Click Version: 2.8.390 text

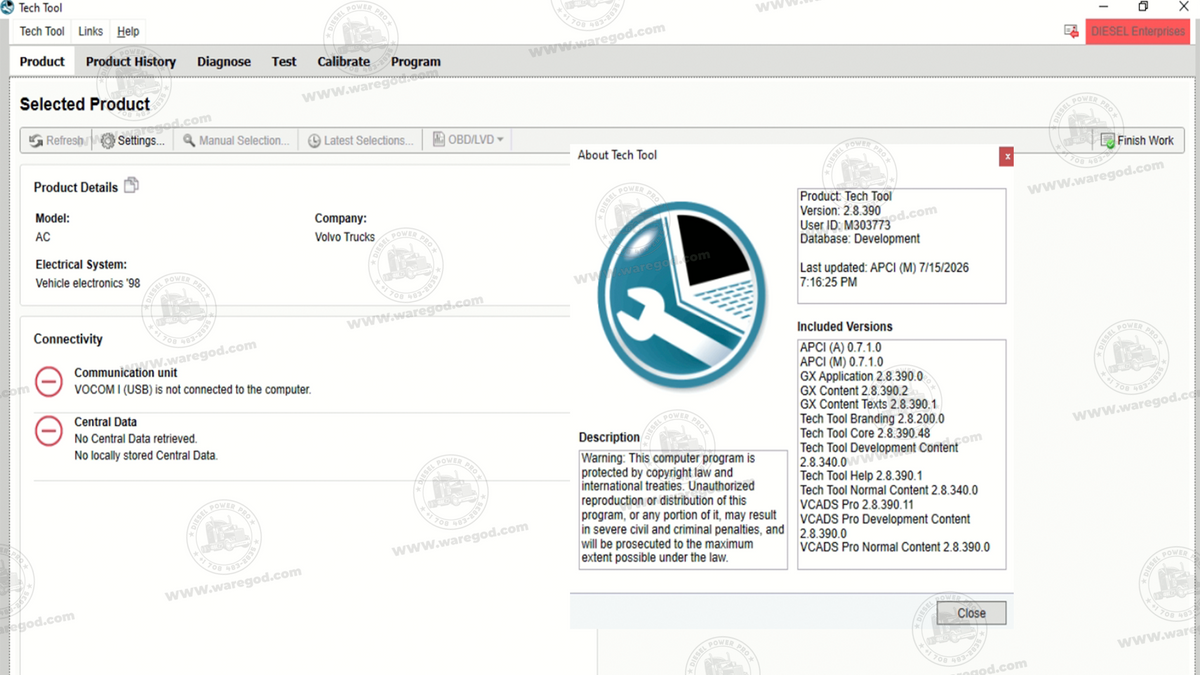coord(840,211)
